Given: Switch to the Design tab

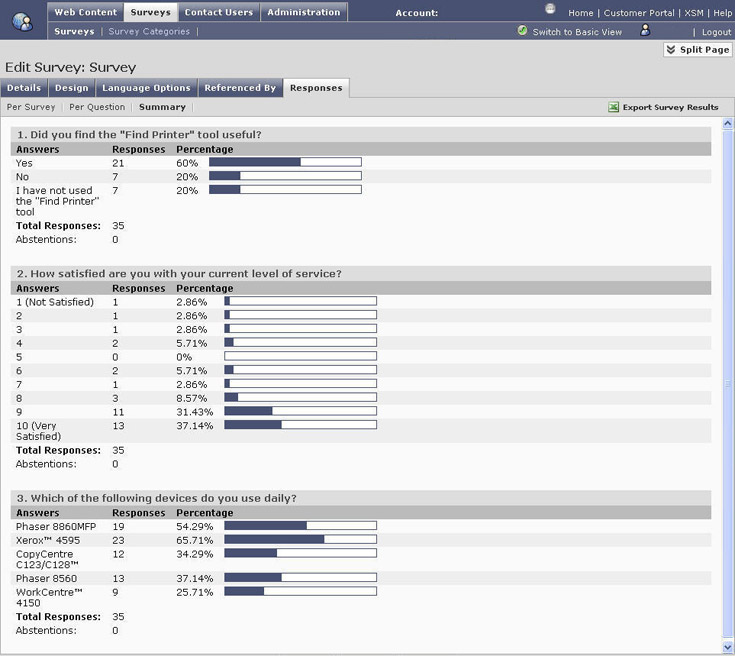Looking at the screenshot, I should [x=71, y=88].
